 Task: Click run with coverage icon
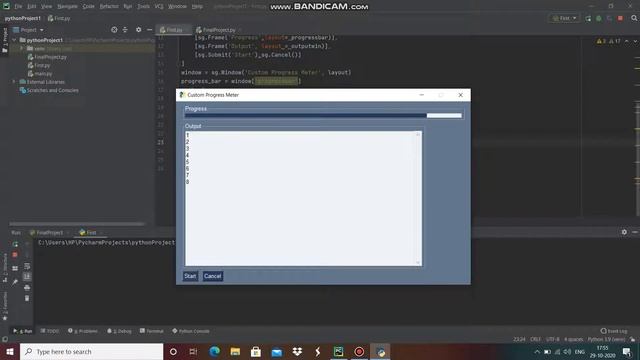(x=609, y=18)
